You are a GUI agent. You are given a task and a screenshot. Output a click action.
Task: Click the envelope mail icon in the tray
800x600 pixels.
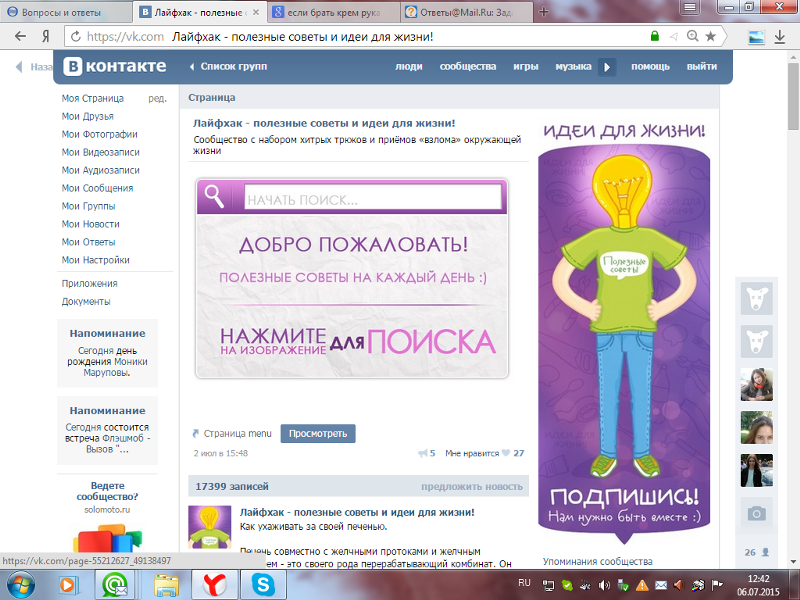661,585
